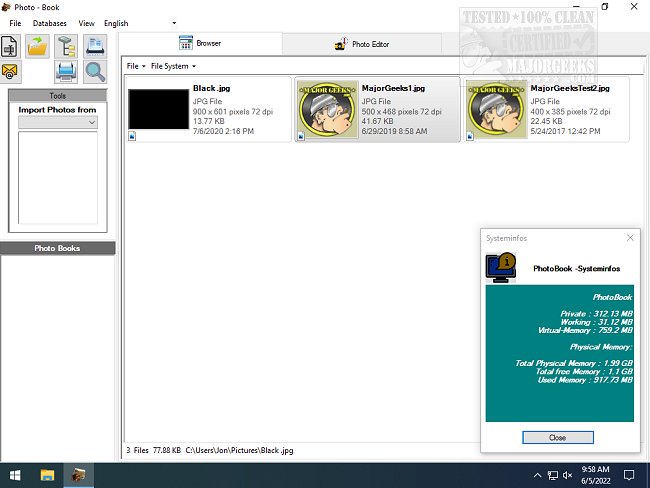Click the open folder toolbar icon
This screenshot has height=488, width=650.
coord(37,46)
